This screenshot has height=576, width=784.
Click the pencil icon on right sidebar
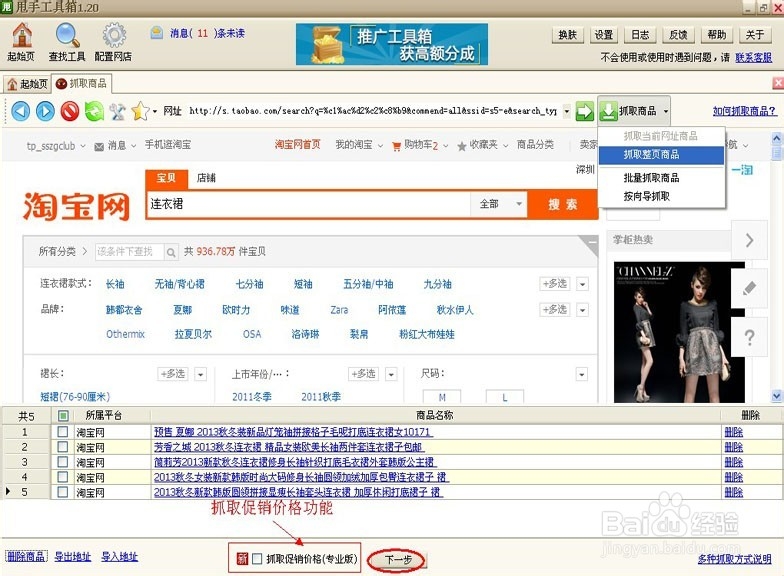[749, 288]
